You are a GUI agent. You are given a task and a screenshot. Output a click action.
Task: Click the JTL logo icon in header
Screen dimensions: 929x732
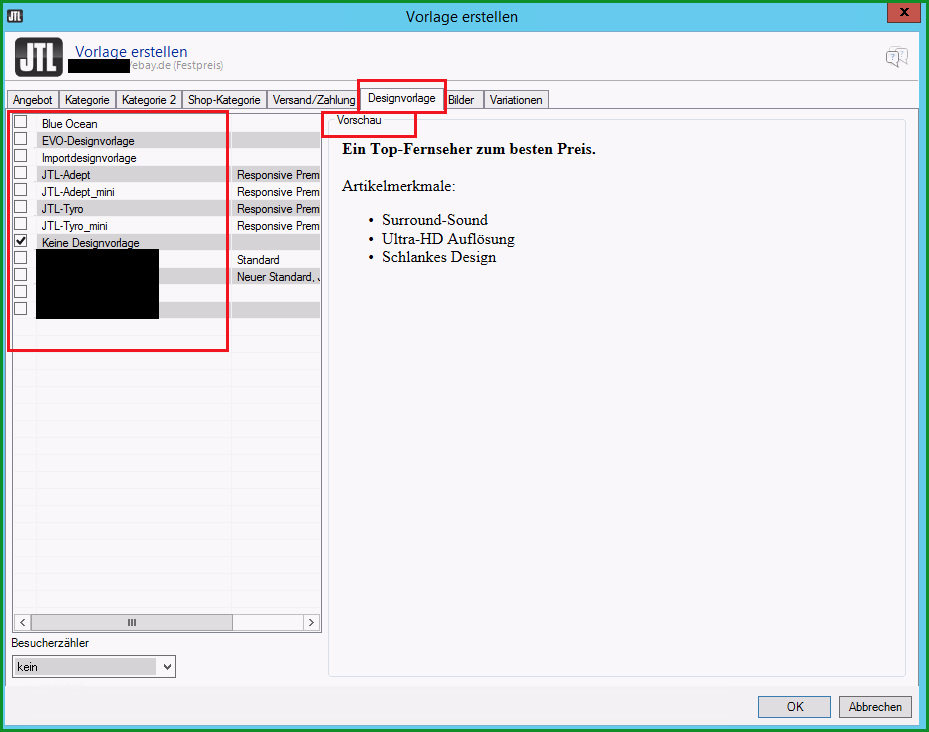click(x=39, y=57)
